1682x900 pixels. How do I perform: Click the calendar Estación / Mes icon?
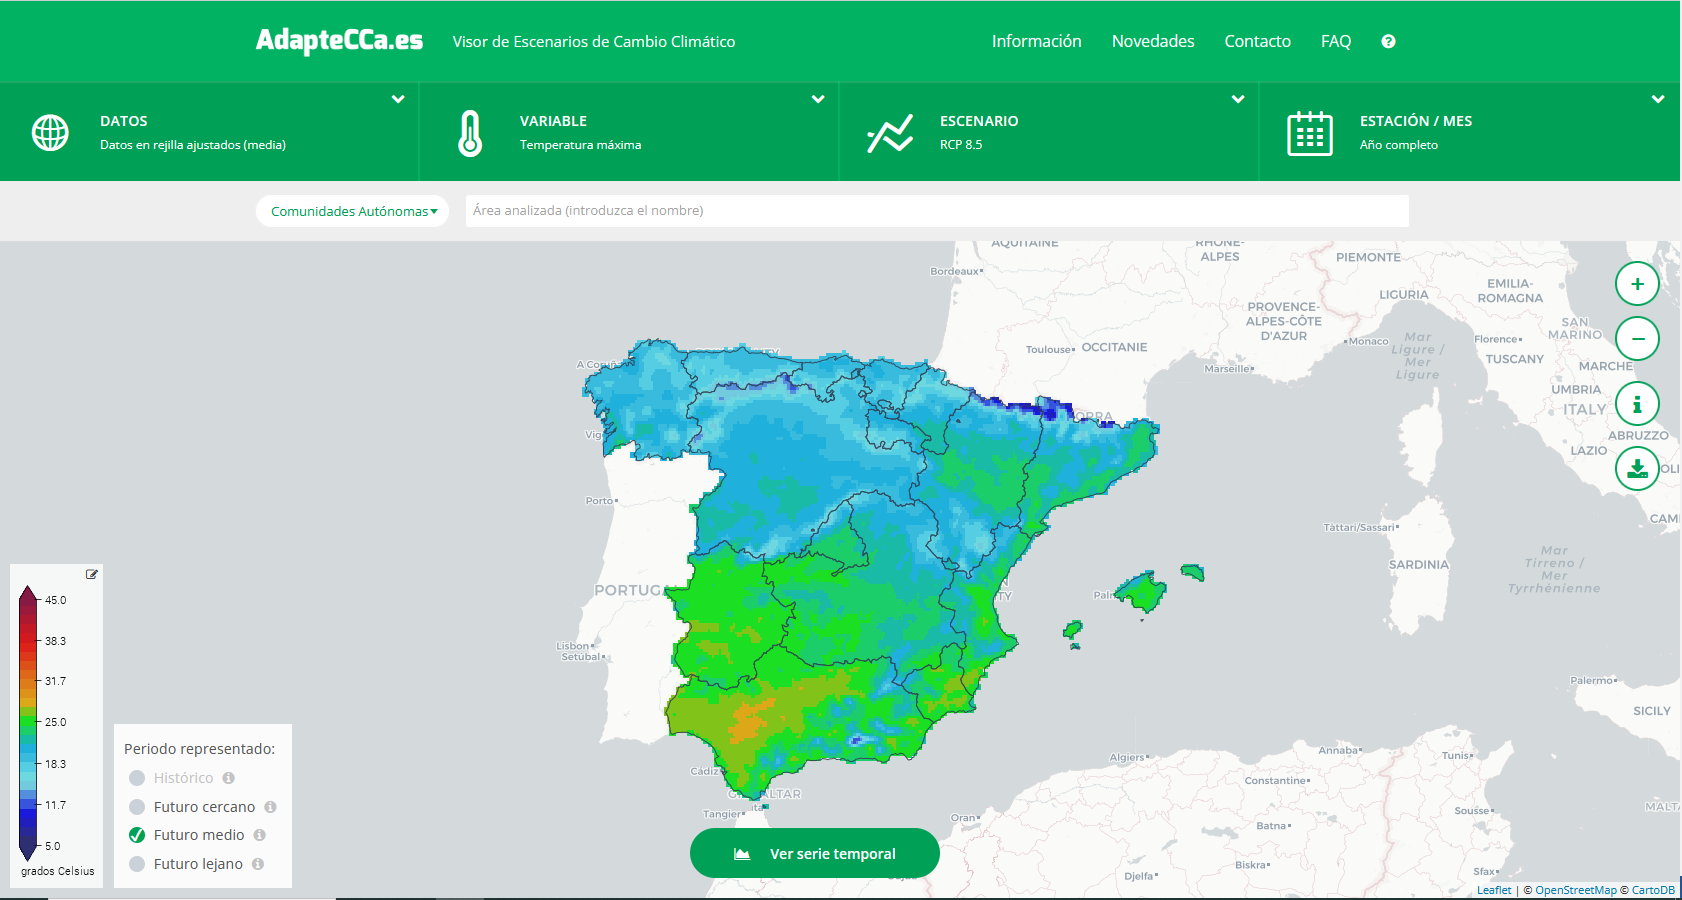[1310, 133]
